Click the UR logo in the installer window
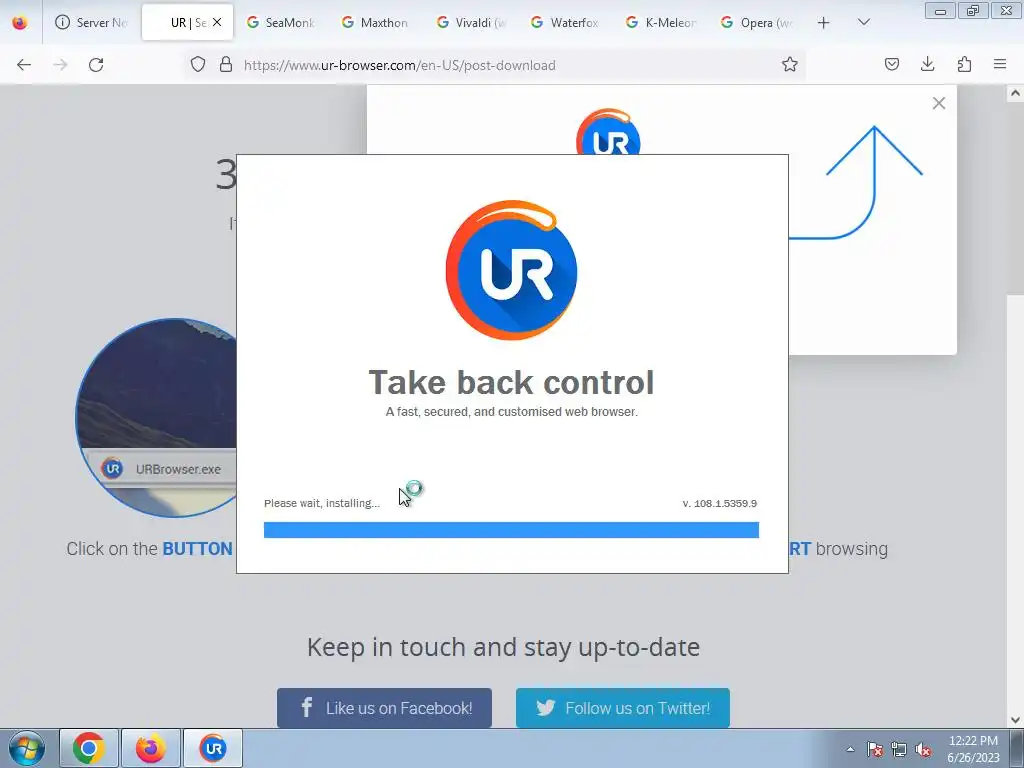 pos(511,269)
